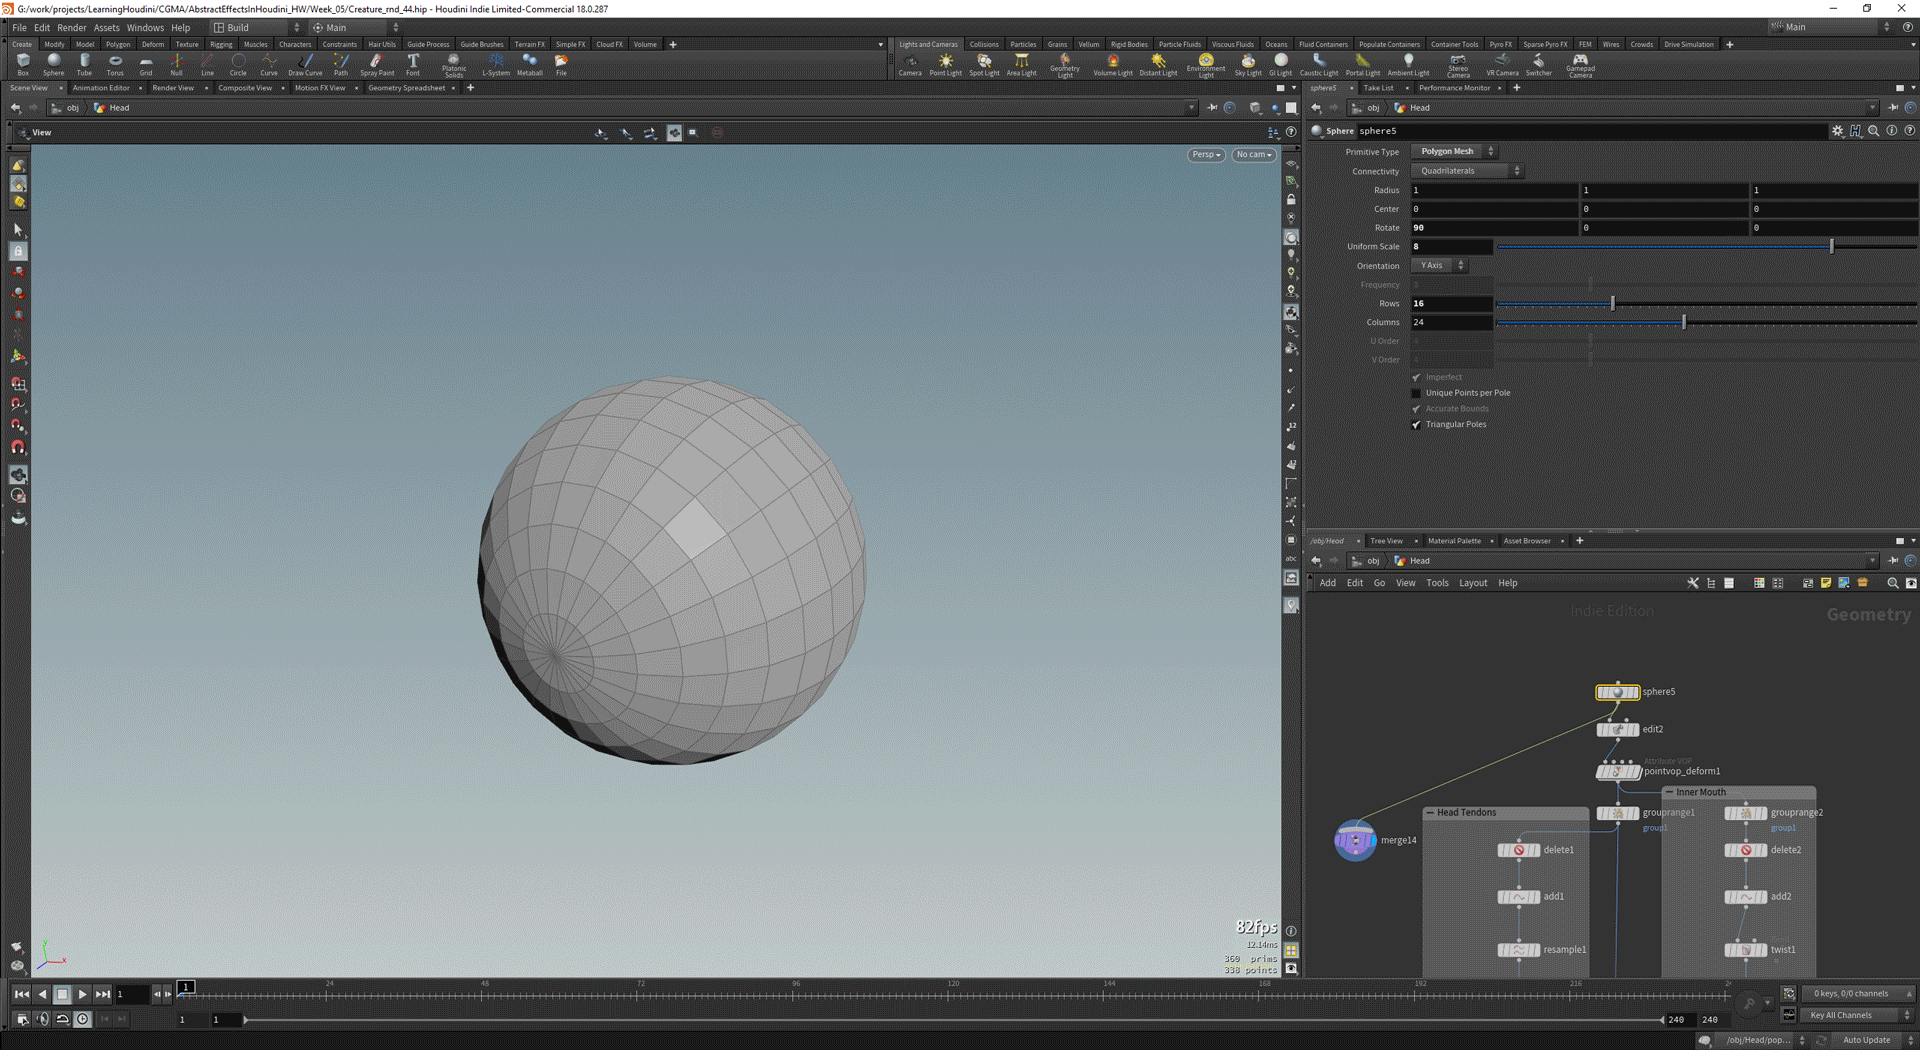Open the Key All Channels dropdown
The image size is (1920, 1050).
1859,1015
